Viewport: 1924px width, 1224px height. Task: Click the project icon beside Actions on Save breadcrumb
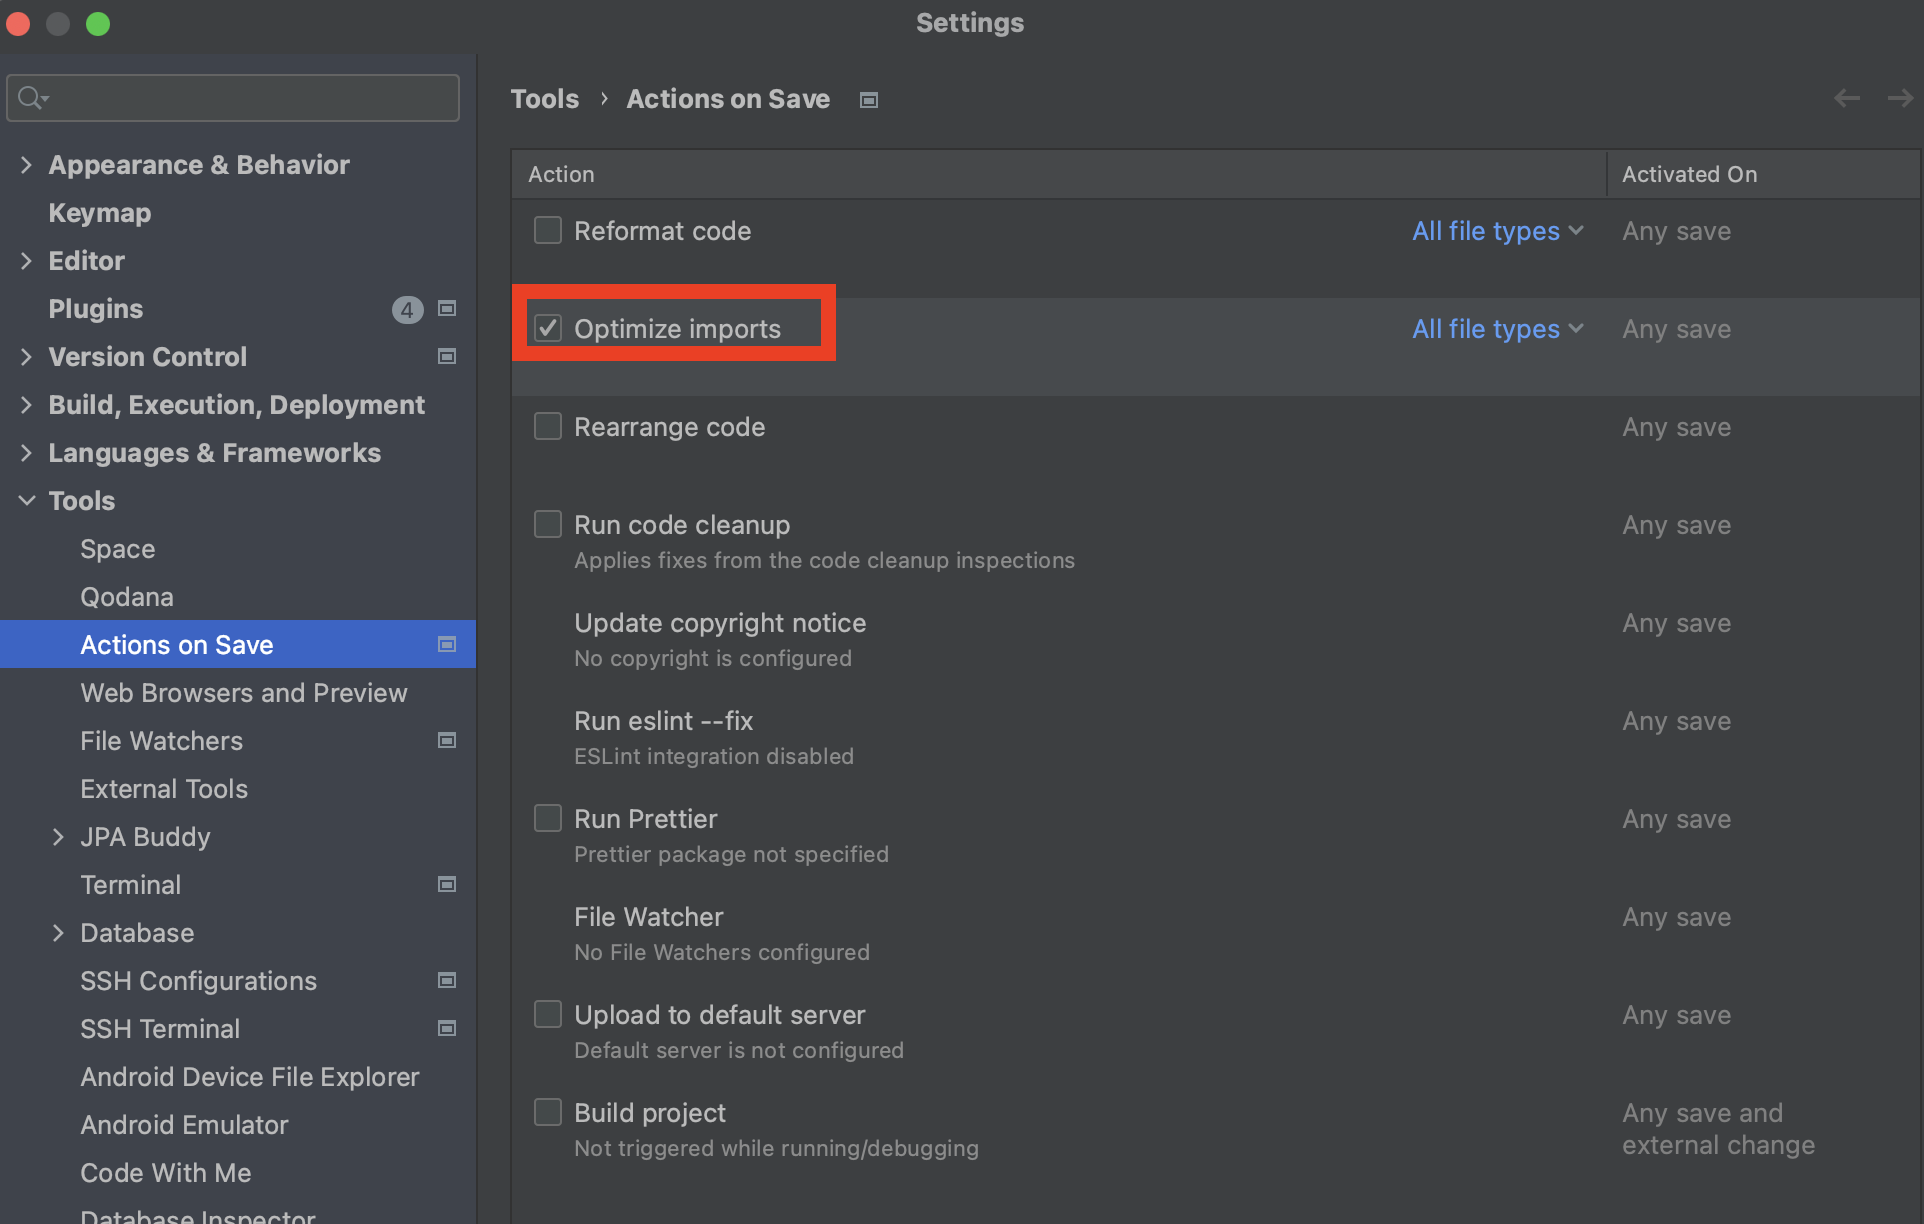point(869,100)
